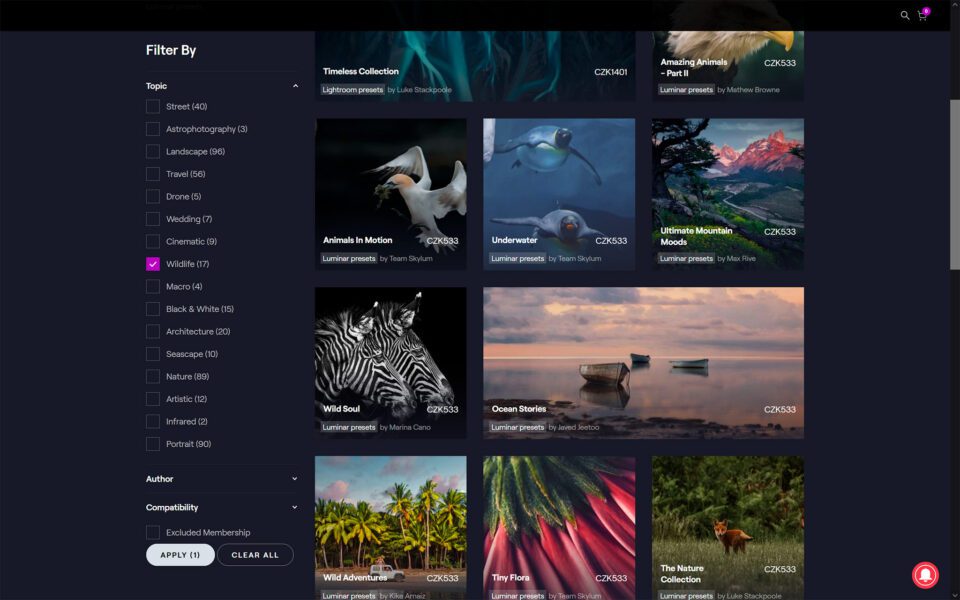Click author Luke Stackpoole on Timeless Collection
Image resolution: width=960 pixels, height=600 pixels.
pos(424,90)
